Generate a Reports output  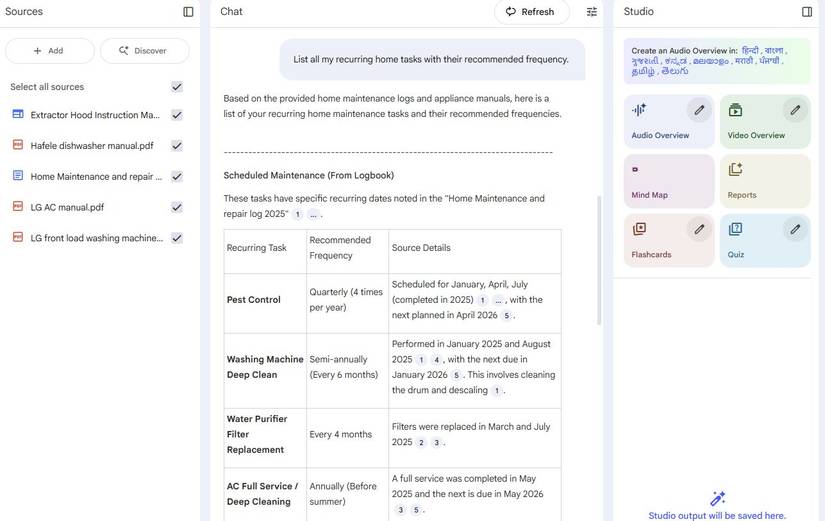click(x=764, y=181)
